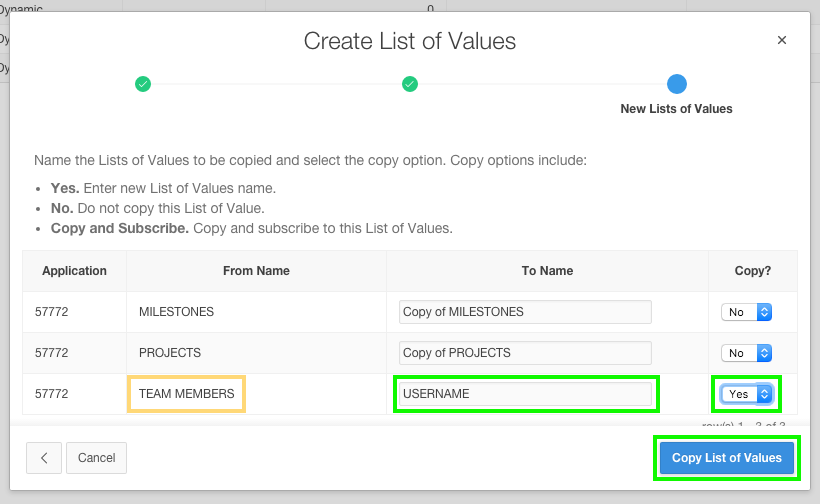The width and height of the screenshot is (820, 504).
Task: Click the second completed wizard step checkmark
Action: pos(410,84)
